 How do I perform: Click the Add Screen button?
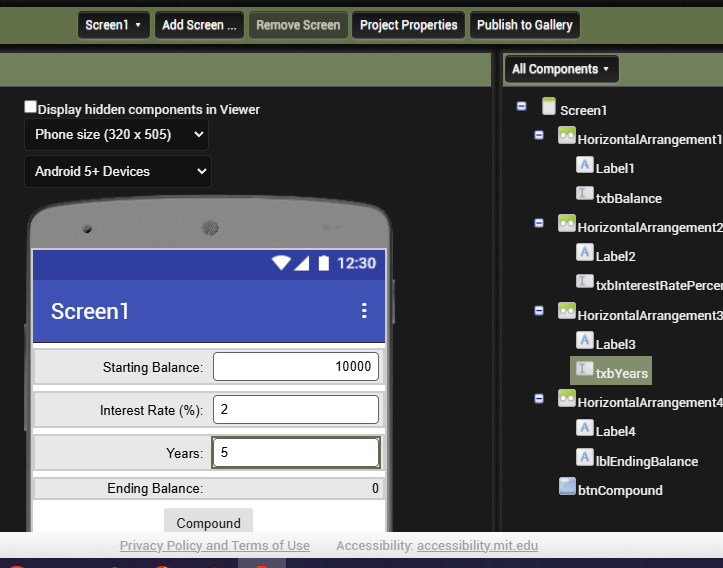199,25
